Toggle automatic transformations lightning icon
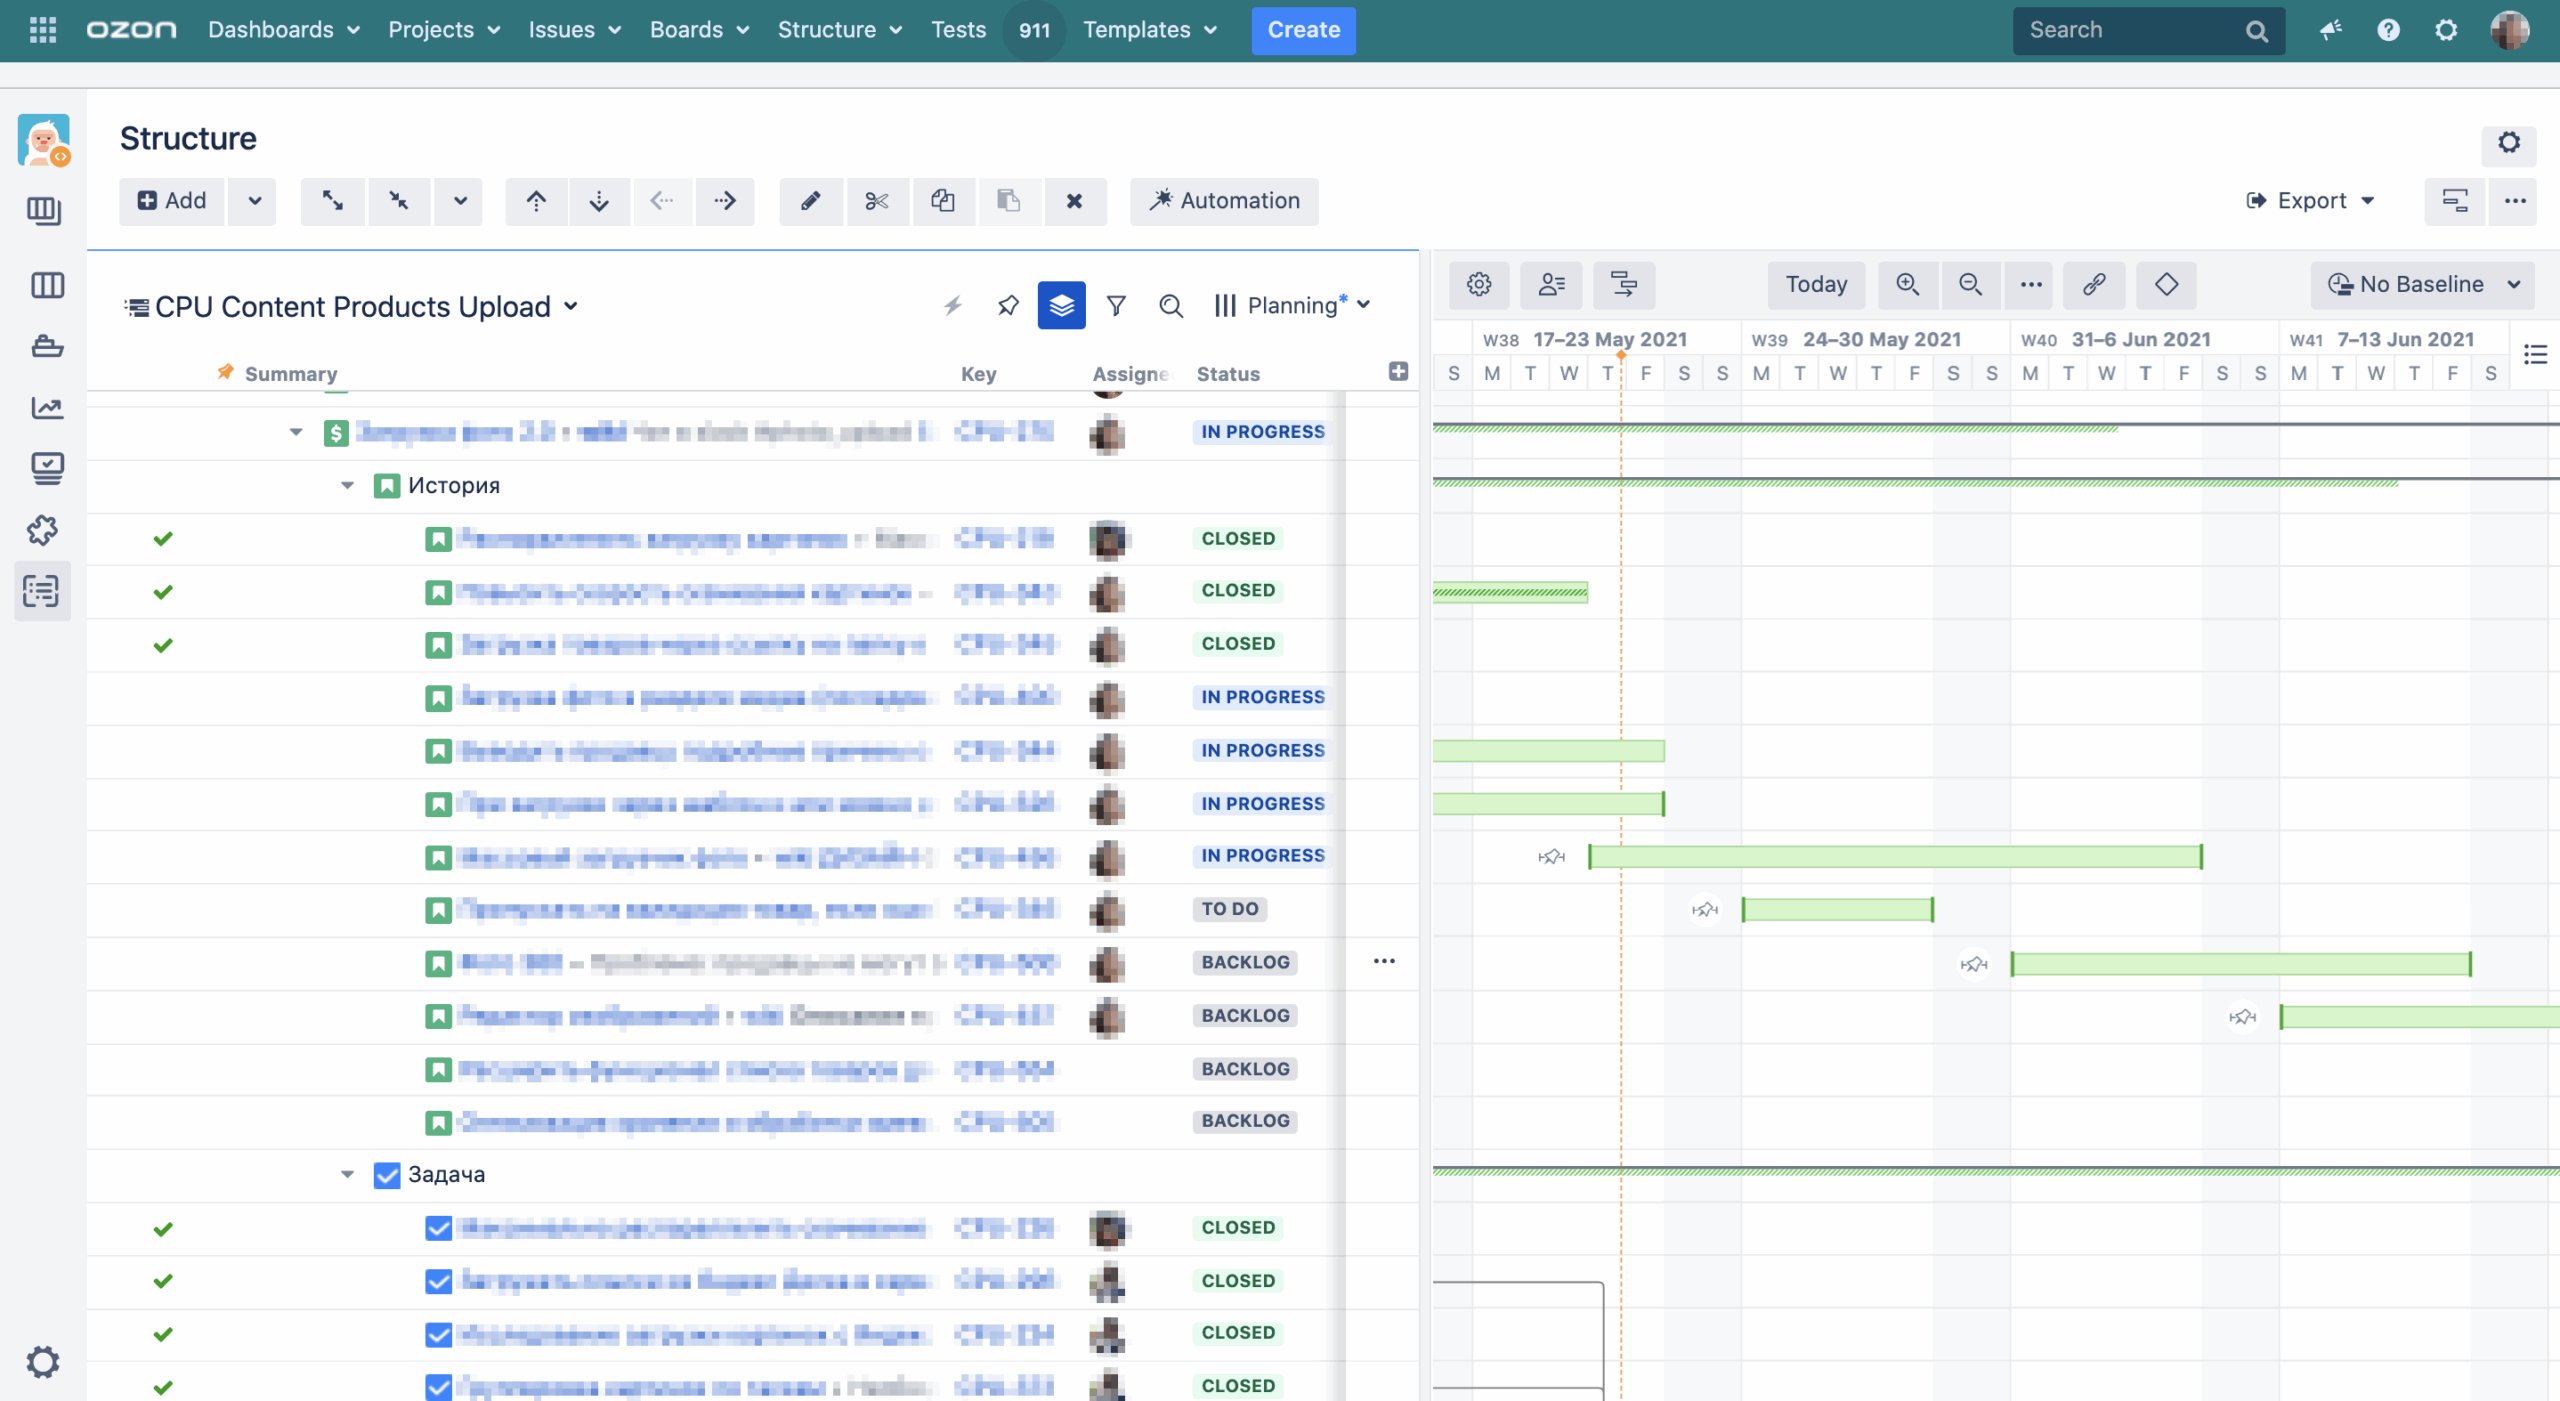The image size is (2560, 1401). (x=953, y=306)
